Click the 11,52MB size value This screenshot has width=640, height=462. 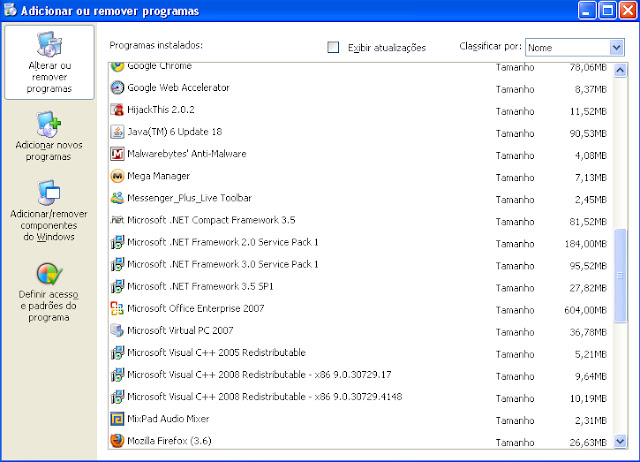[x=588, y=112]
